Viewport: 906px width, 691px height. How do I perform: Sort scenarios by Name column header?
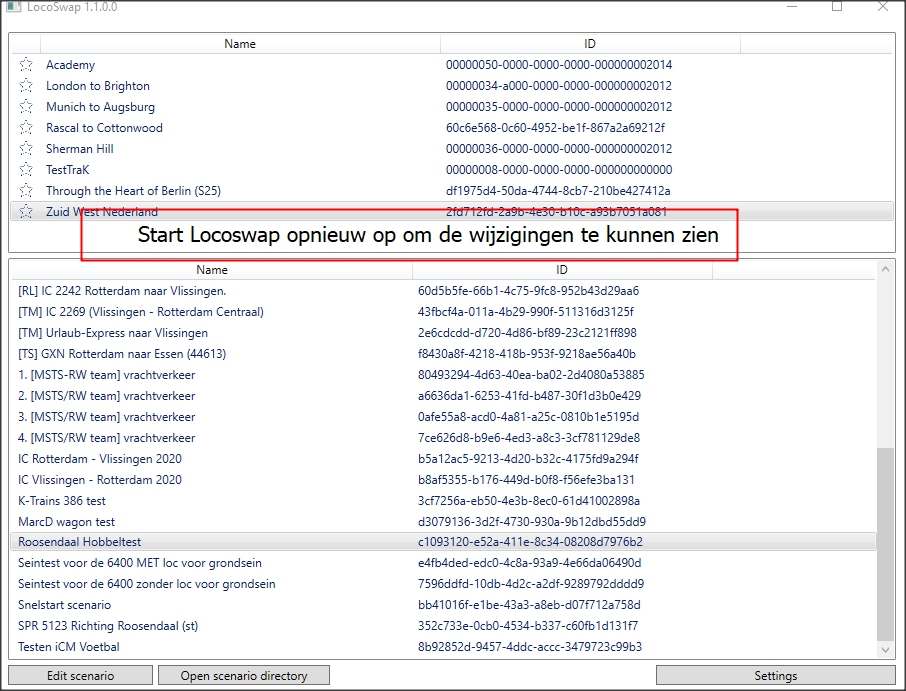(212, 270)
